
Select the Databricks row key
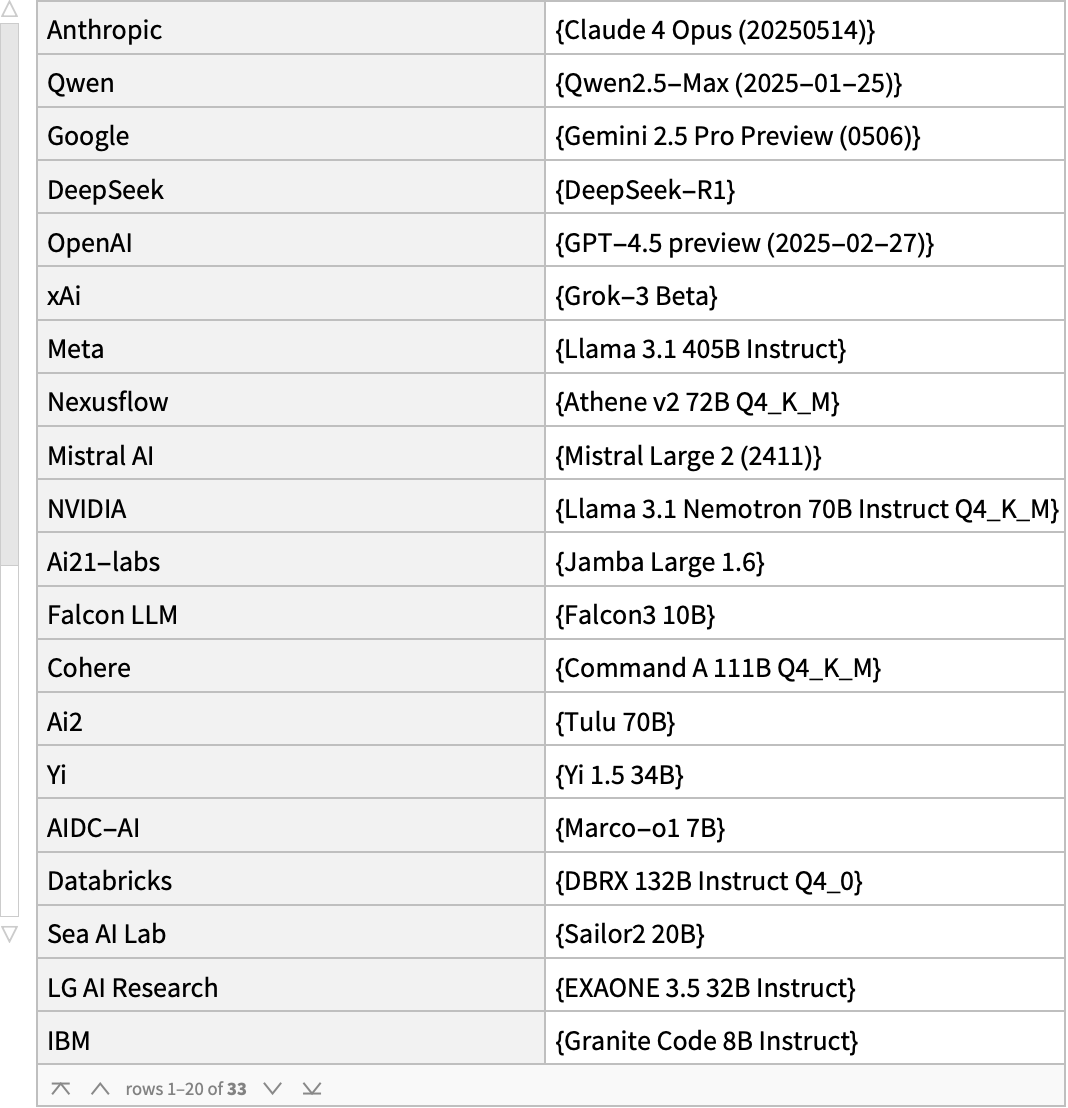coord(110,881)
